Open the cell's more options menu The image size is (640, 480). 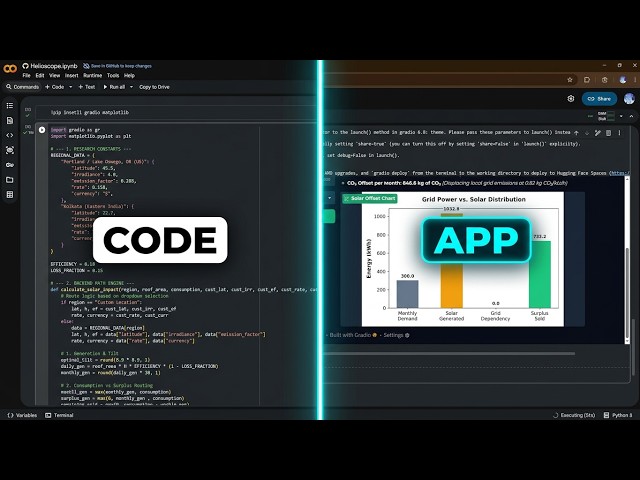(x=619, y=133)
